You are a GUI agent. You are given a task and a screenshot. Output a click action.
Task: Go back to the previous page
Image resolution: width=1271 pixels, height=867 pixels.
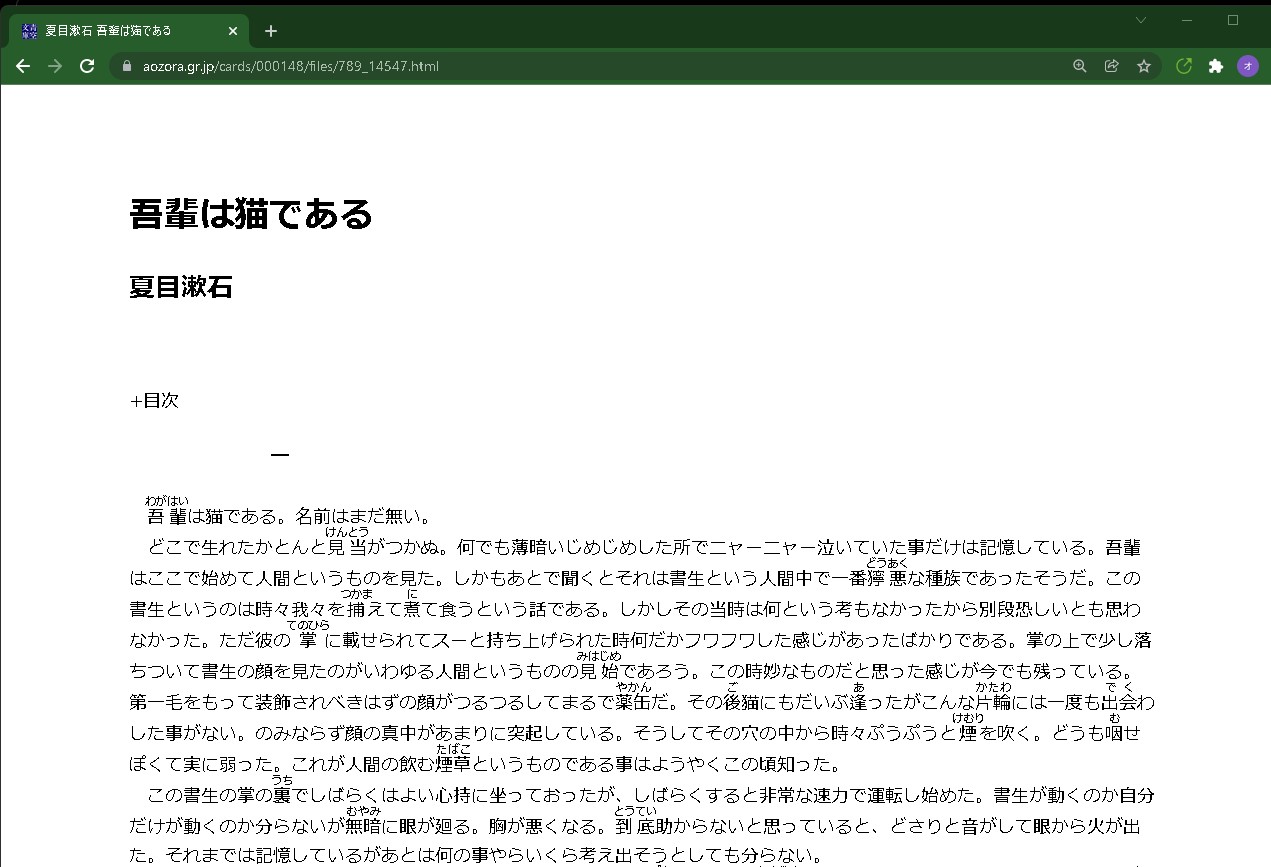click(23, 66)
